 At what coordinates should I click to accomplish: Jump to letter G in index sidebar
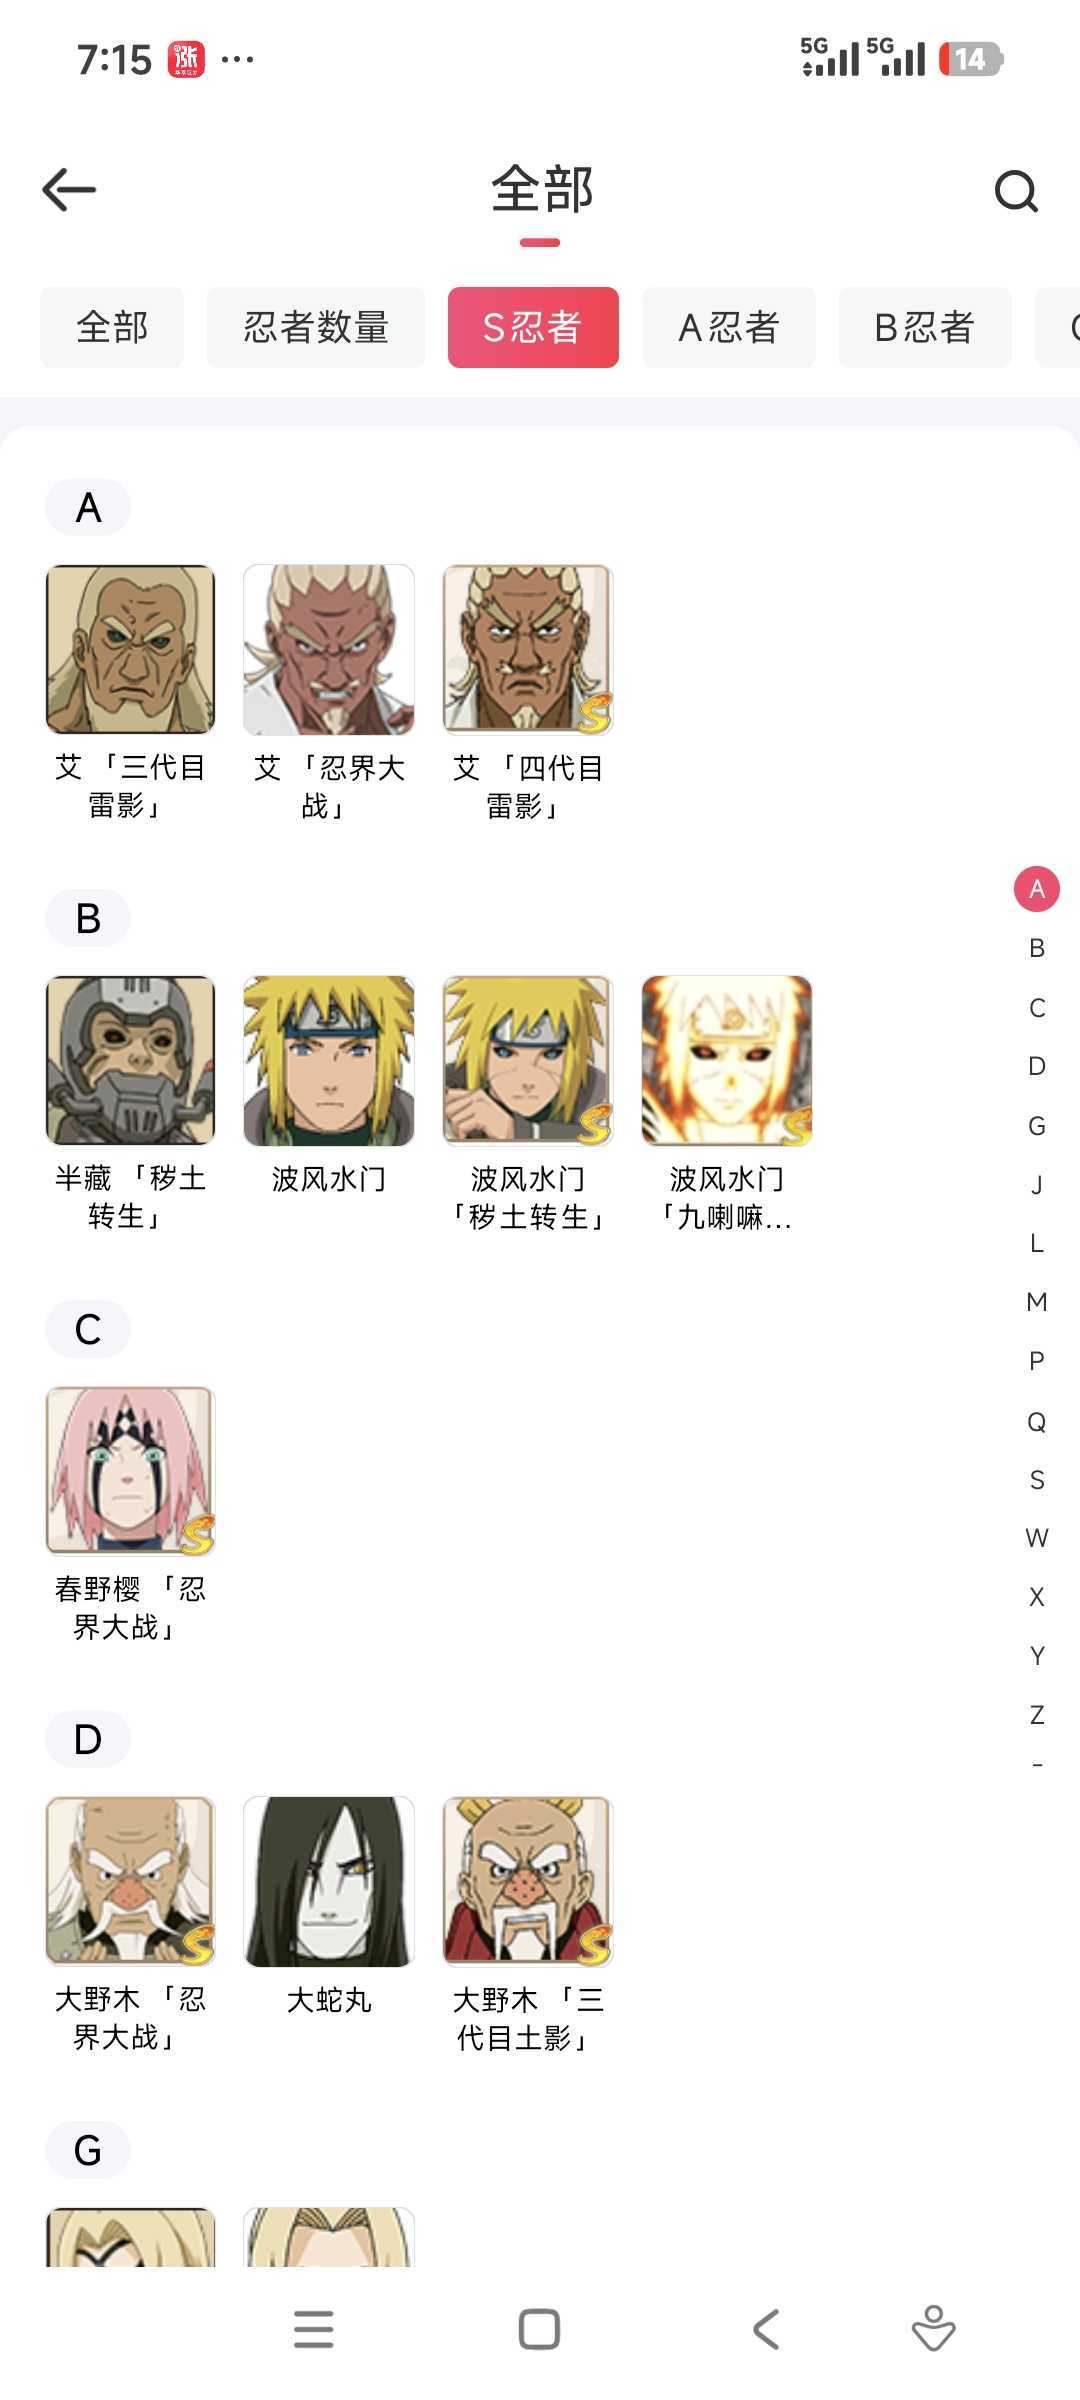(x=1037, y=1126)
